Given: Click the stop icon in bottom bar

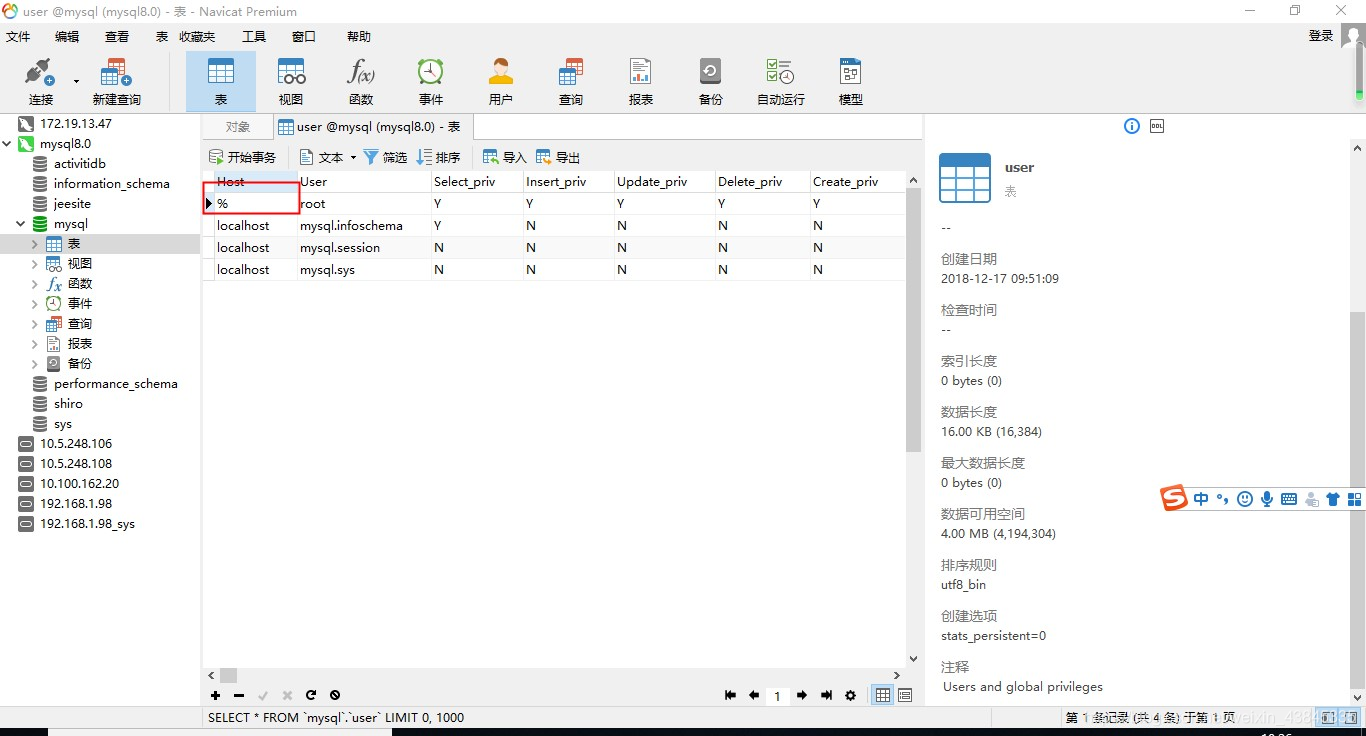Looking at the screenshot, I should (x=335, y=695).
